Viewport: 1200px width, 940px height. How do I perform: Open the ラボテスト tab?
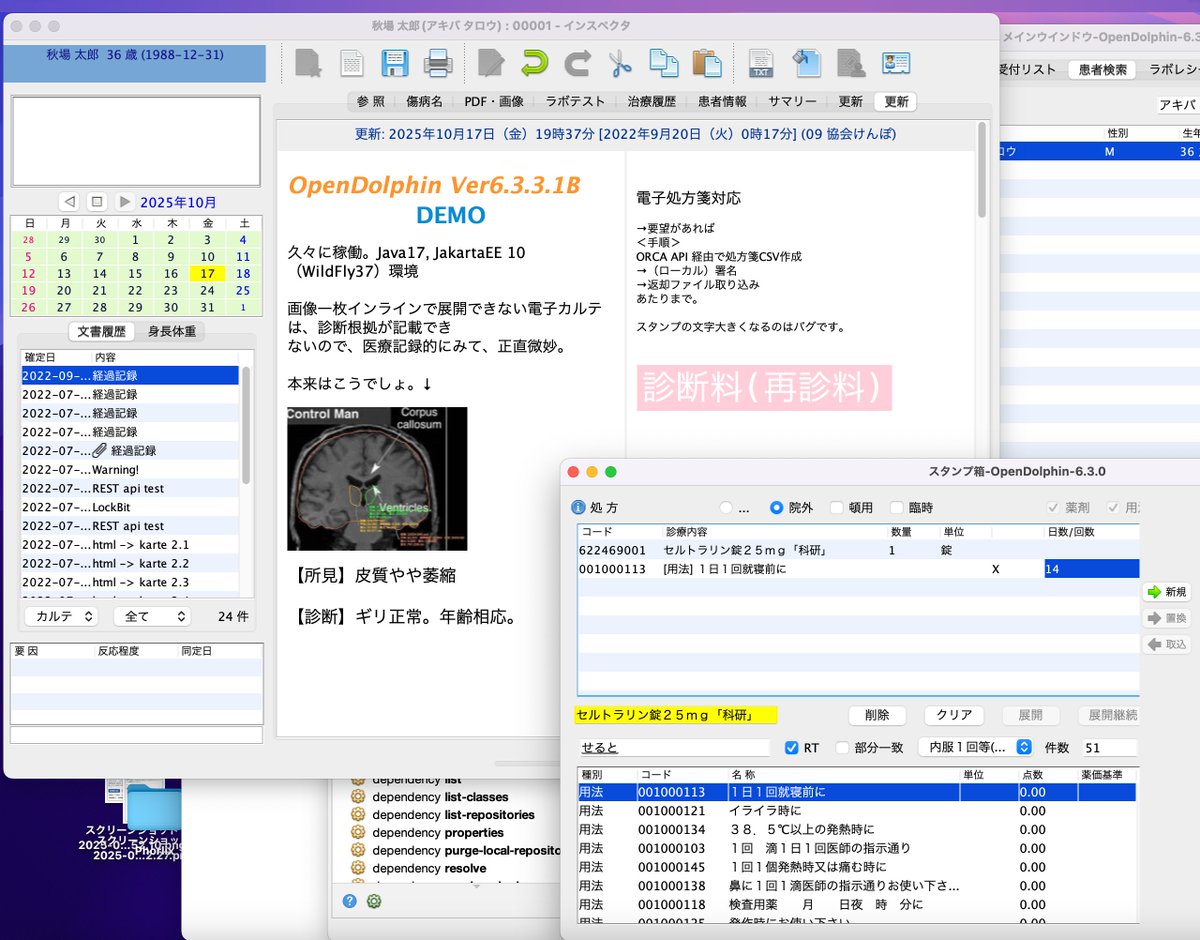[x=575, y=102]
